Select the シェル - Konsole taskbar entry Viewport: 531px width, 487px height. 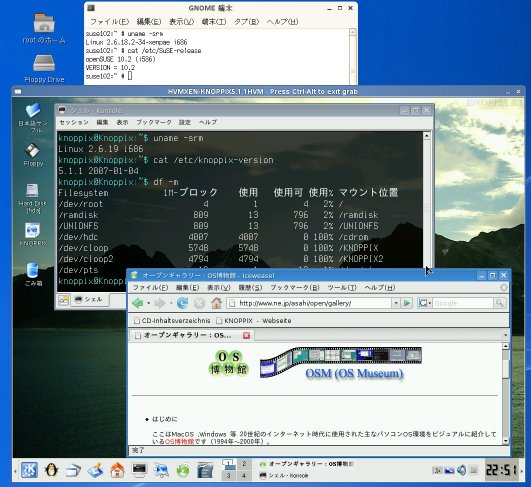pos(284,475)
